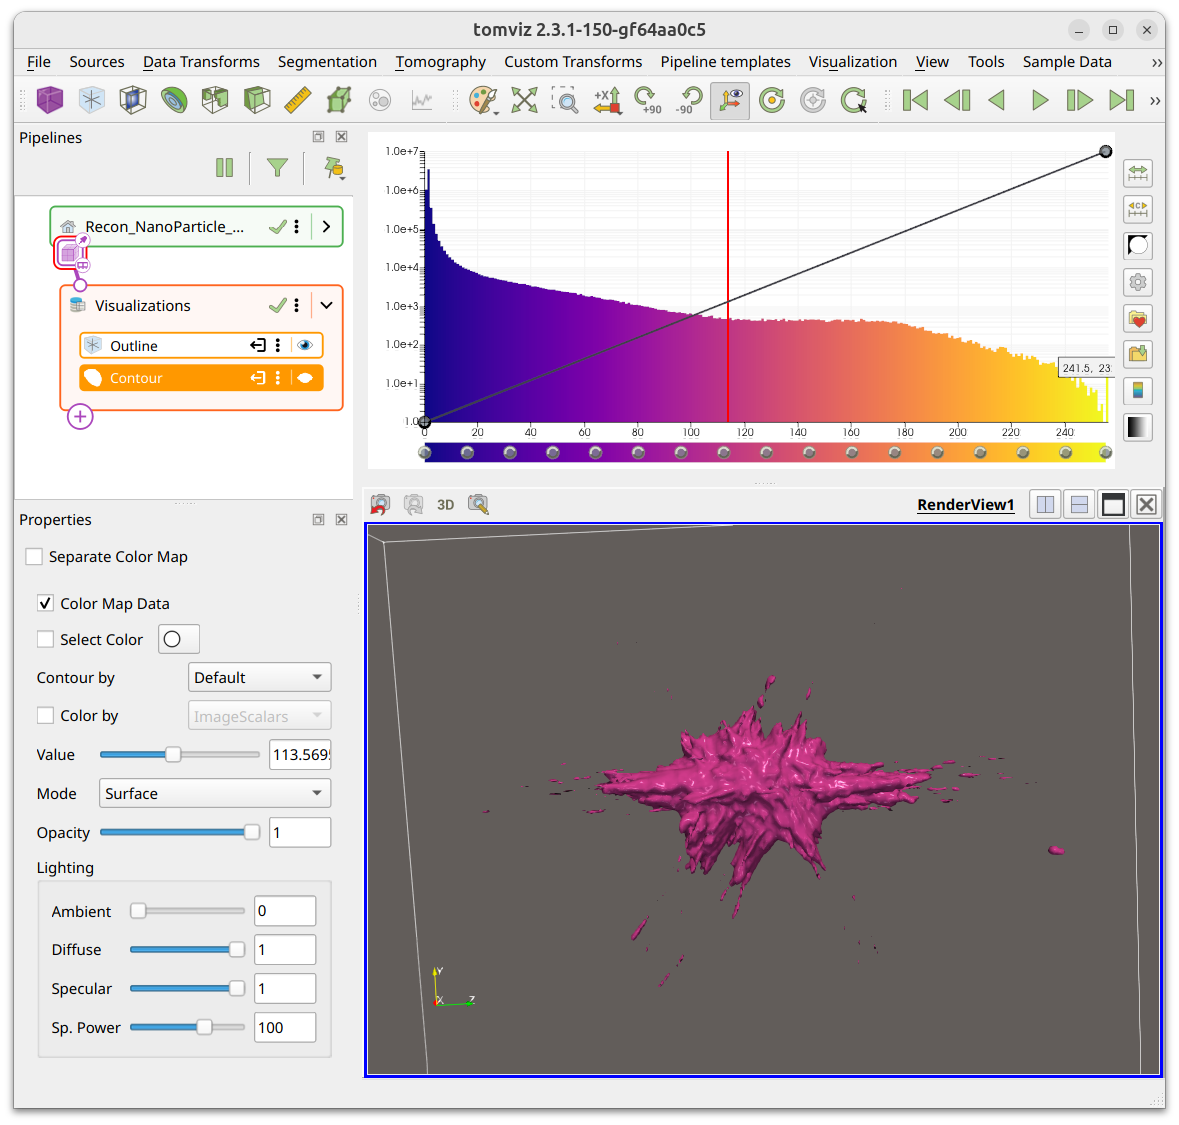Toggle the orientation axes visibility icon
The width and height of the screenshot is (1179, 1125).
(x=730, y=100)
